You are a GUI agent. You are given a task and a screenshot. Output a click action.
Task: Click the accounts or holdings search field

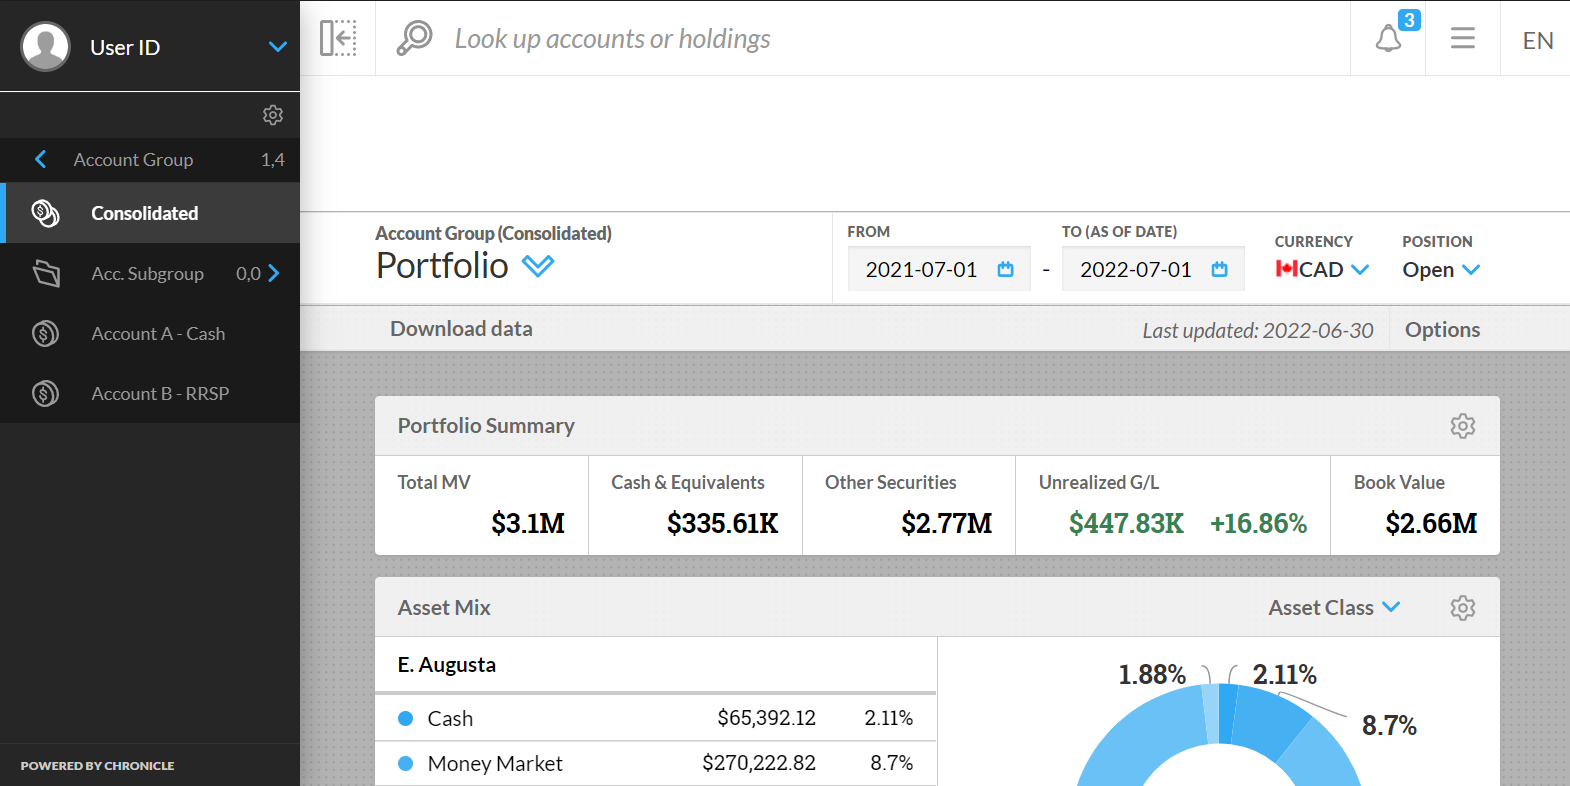coord(612,39)
